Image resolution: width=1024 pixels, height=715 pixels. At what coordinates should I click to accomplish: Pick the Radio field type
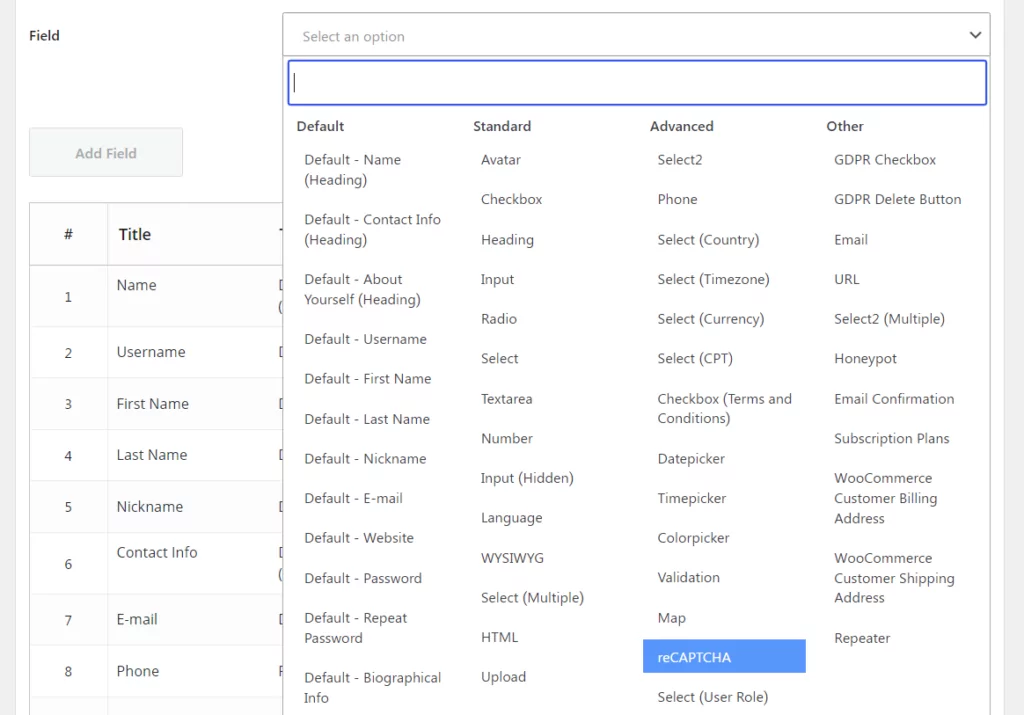(x=499, y=319)
